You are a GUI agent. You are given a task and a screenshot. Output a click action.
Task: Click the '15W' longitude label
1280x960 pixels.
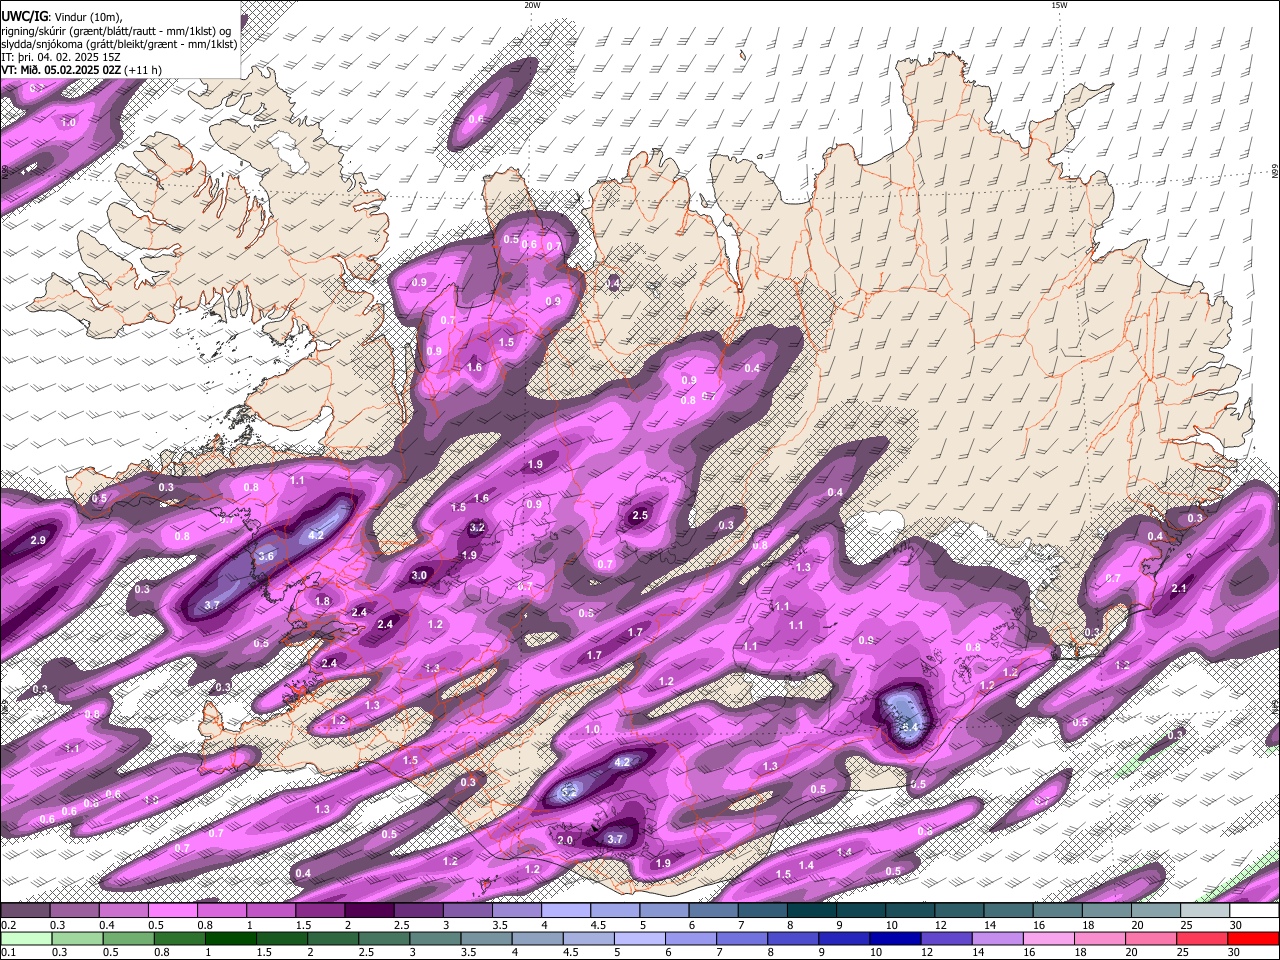tap(1059, 5)
